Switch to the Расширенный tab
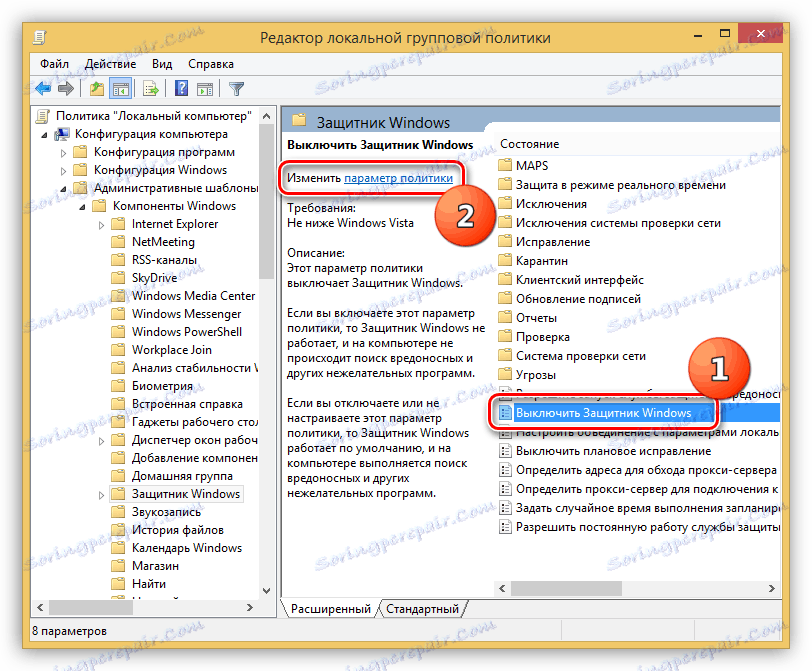812x671 pixels. click(x=330, y=609)
